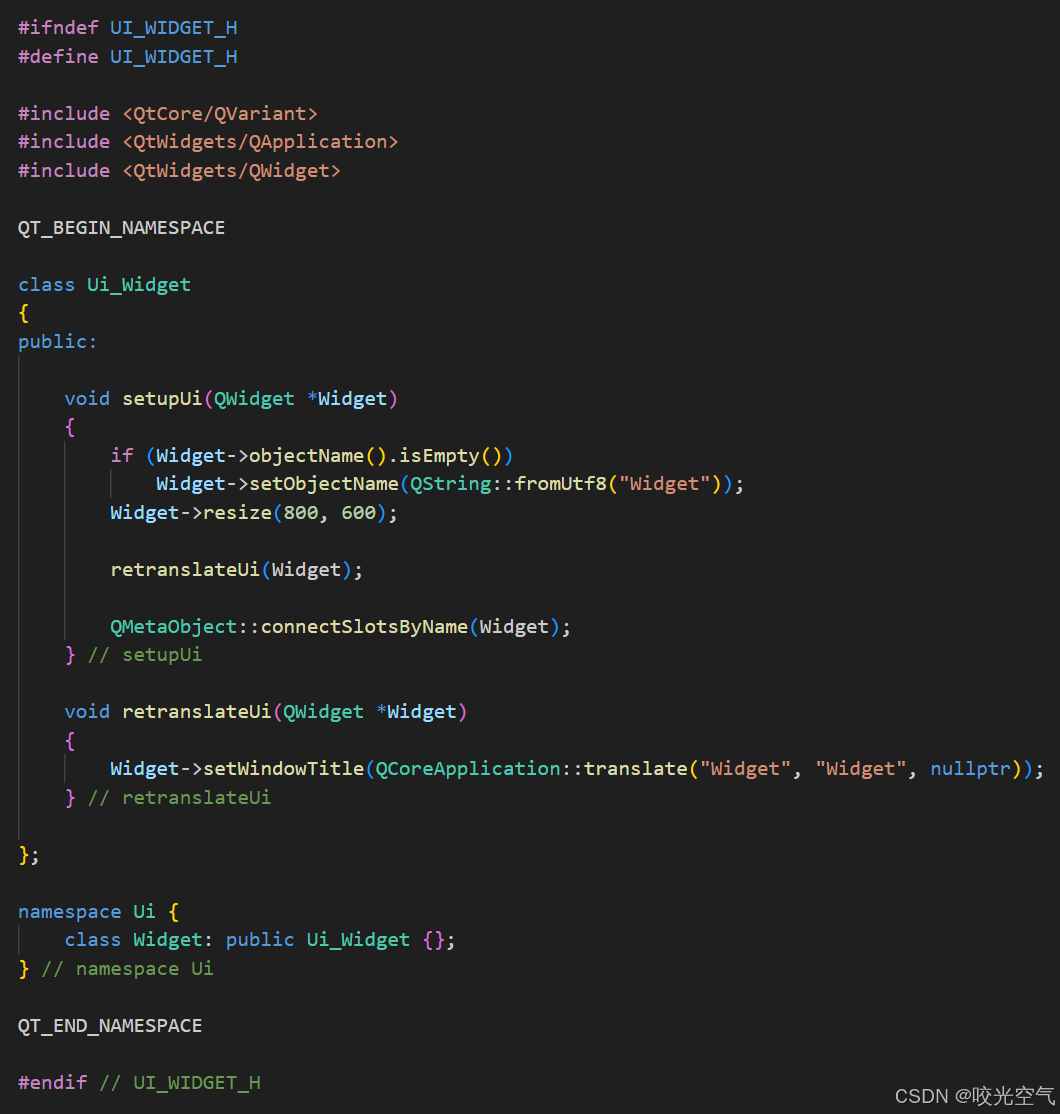This screenshot has width=1060, height=1114.
Task: Click 'retranslateUi(Widget);' call line
Action: (237, 570)
